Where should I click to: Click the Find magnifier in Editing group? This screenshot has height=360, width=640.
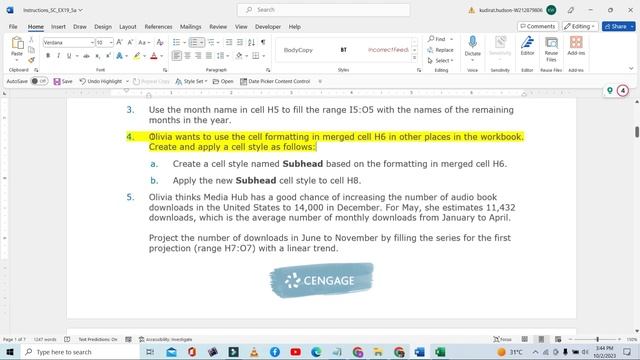point(431,39)
